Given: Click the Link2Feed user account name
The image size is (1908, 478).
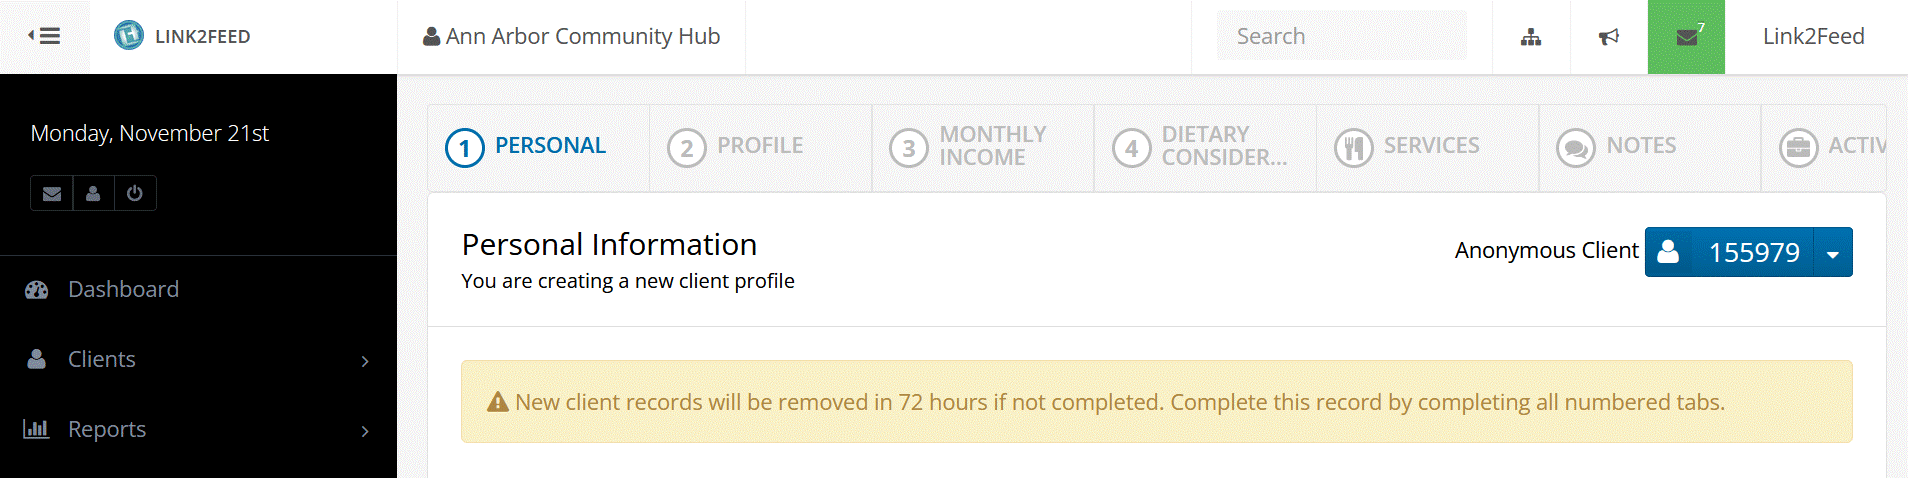Looking at the screenshot, I should (1813, 37).
